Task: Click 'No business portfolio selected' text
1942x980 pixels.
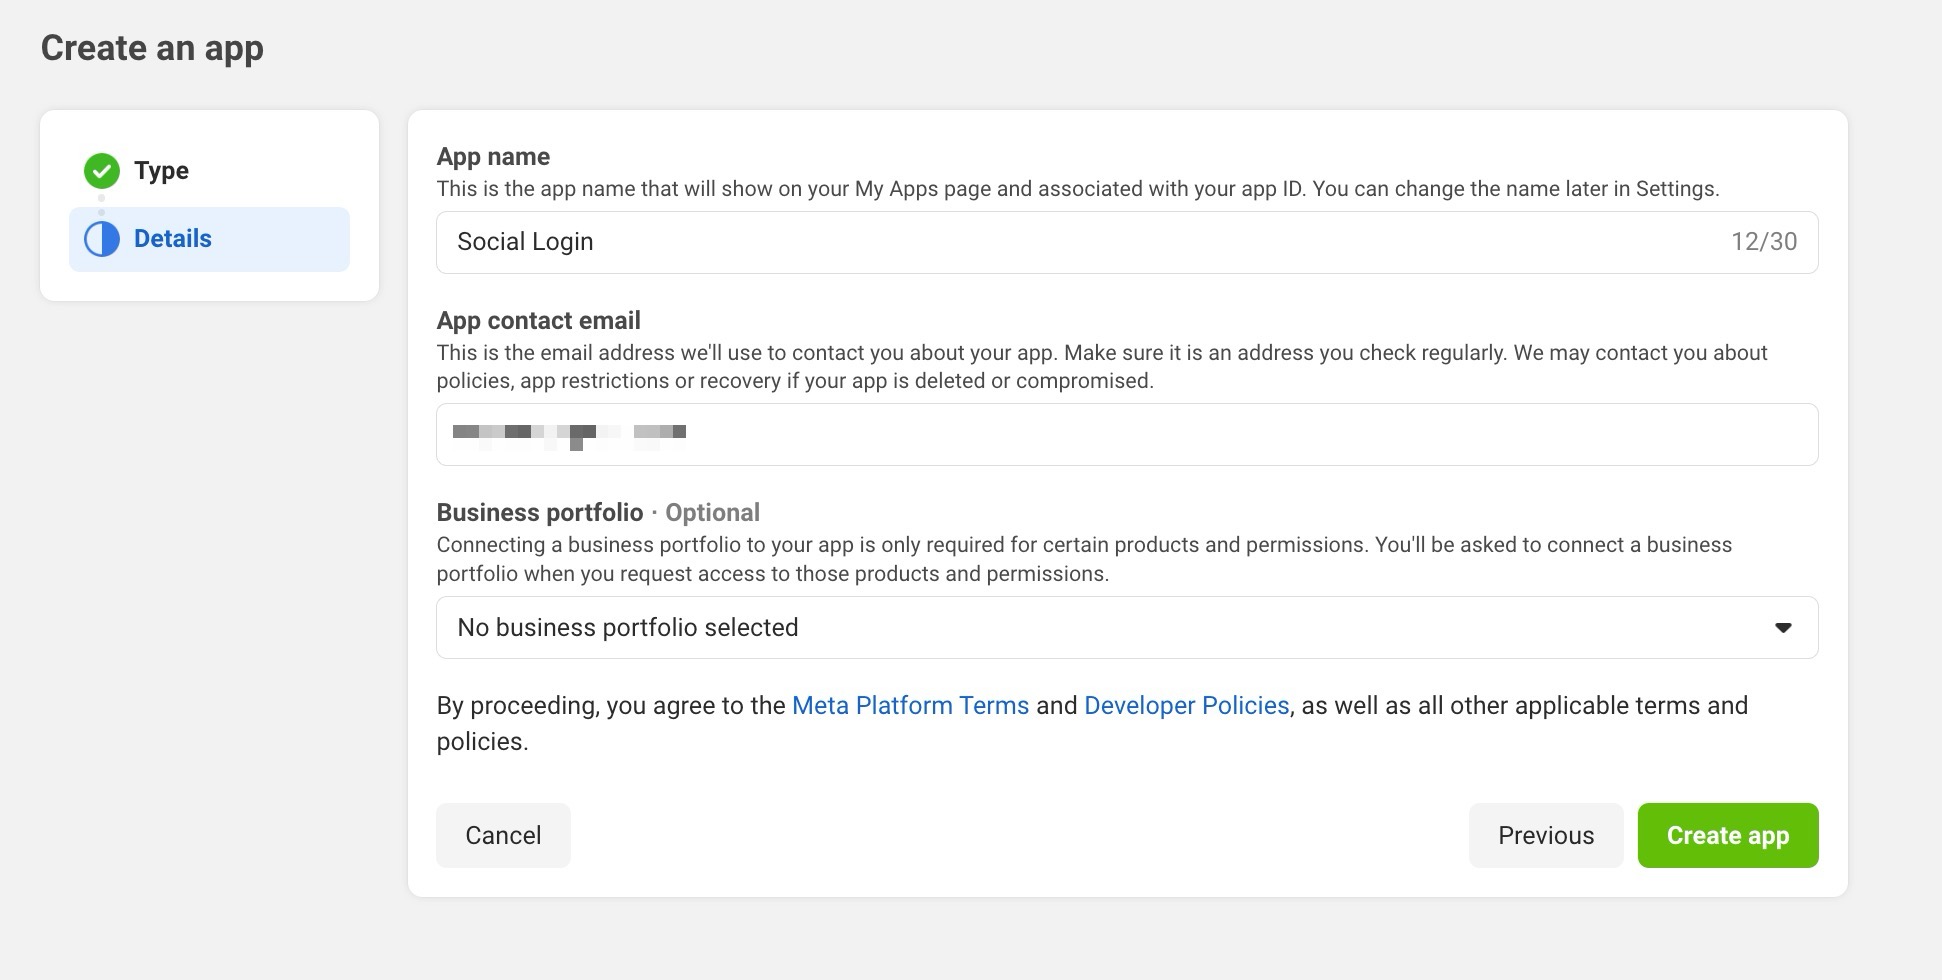Action: [x=627, y=628]
